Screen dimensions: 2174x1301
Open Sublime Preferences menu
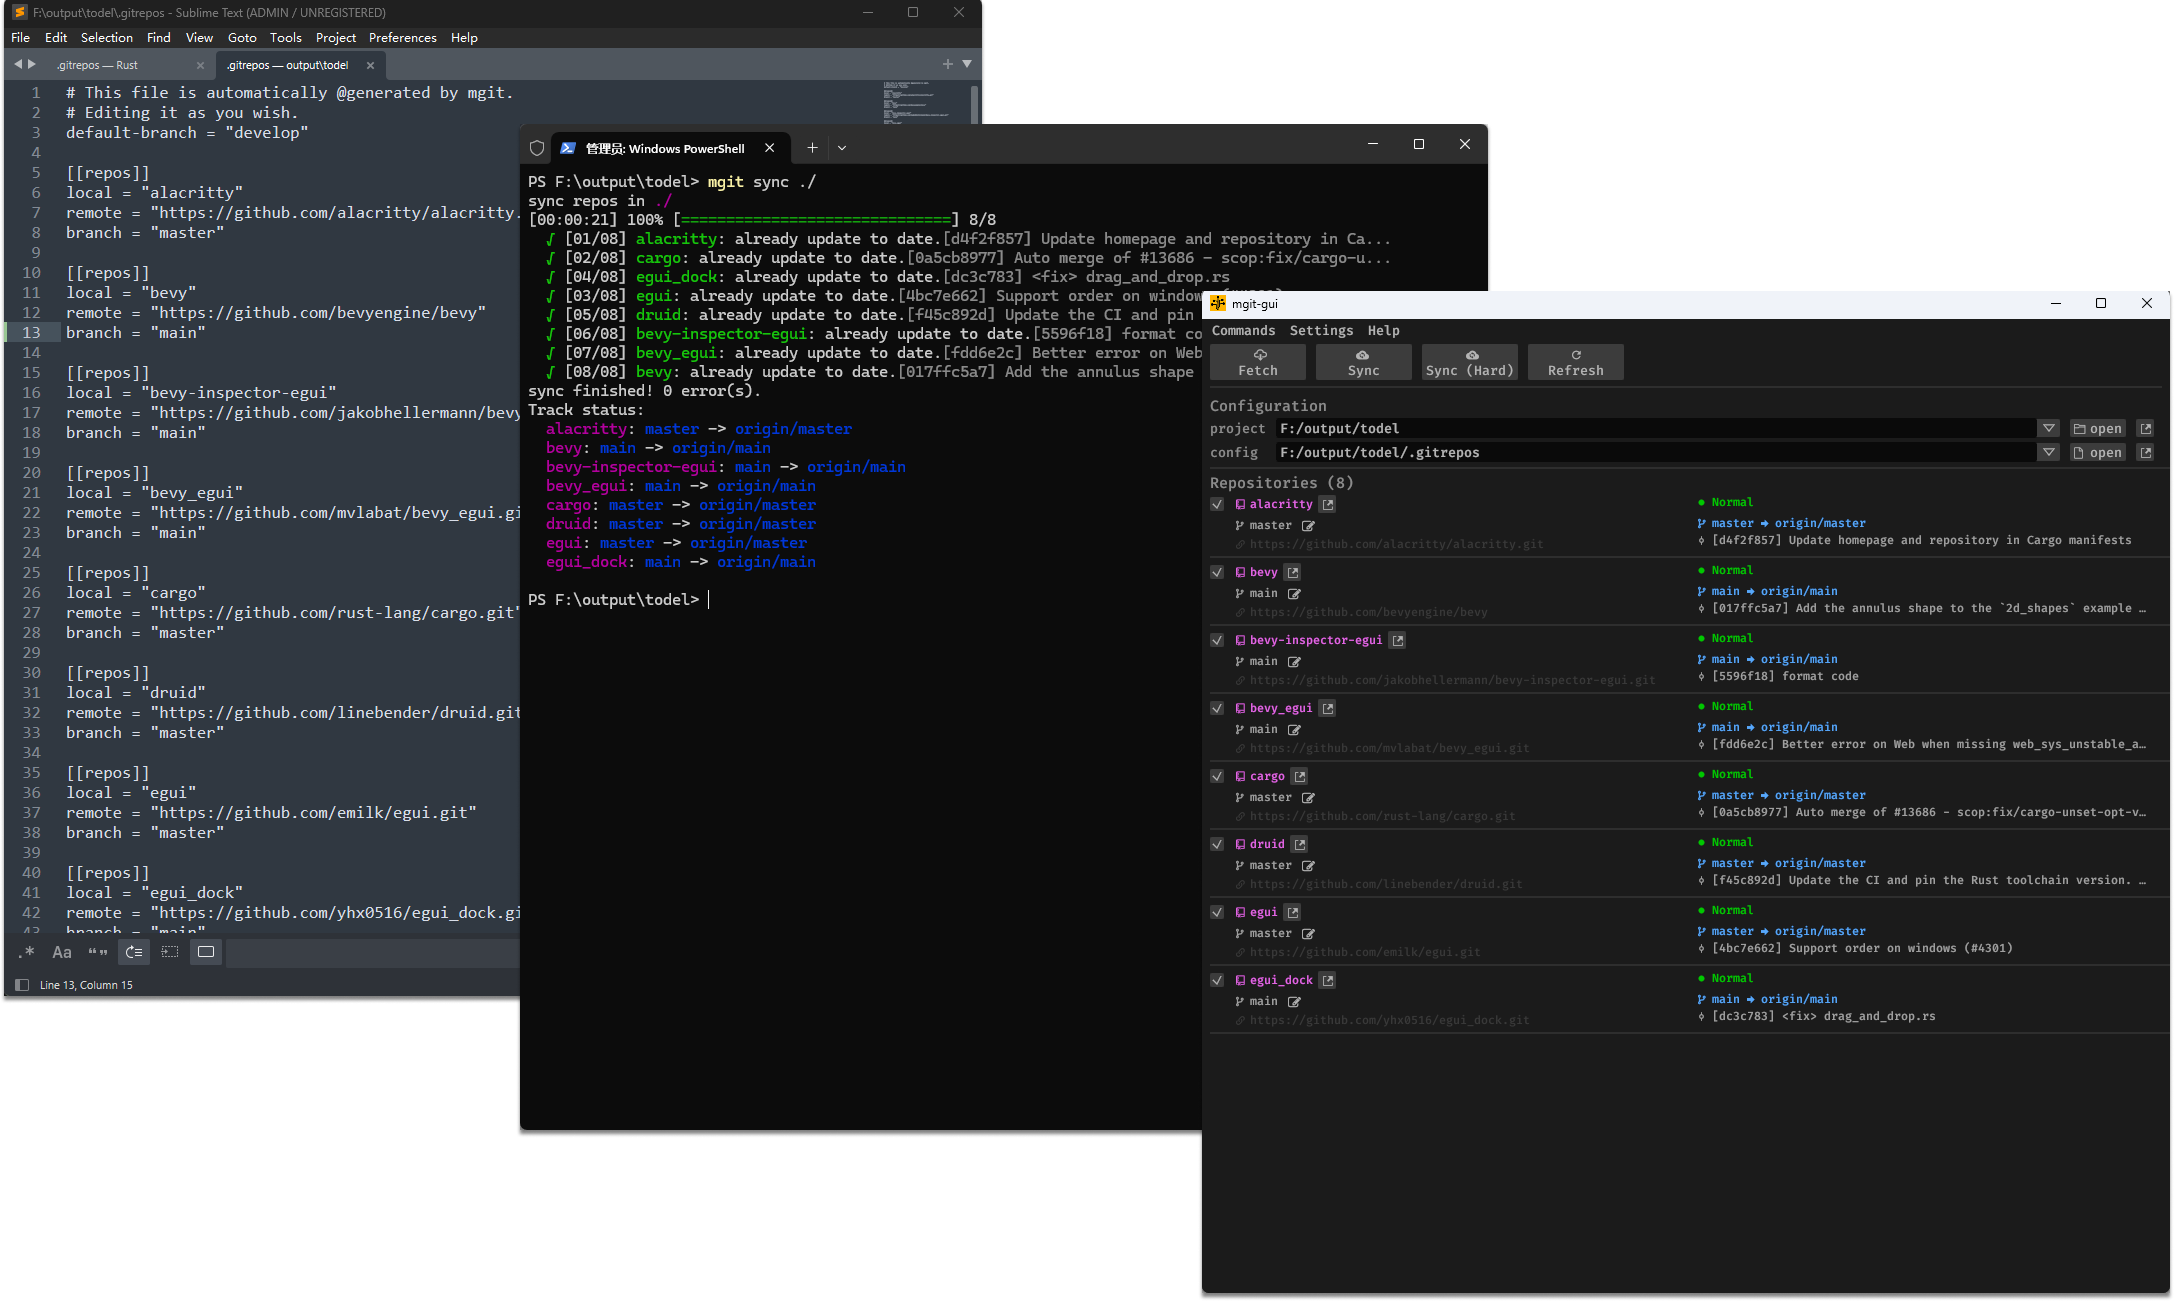pos(402,38)
